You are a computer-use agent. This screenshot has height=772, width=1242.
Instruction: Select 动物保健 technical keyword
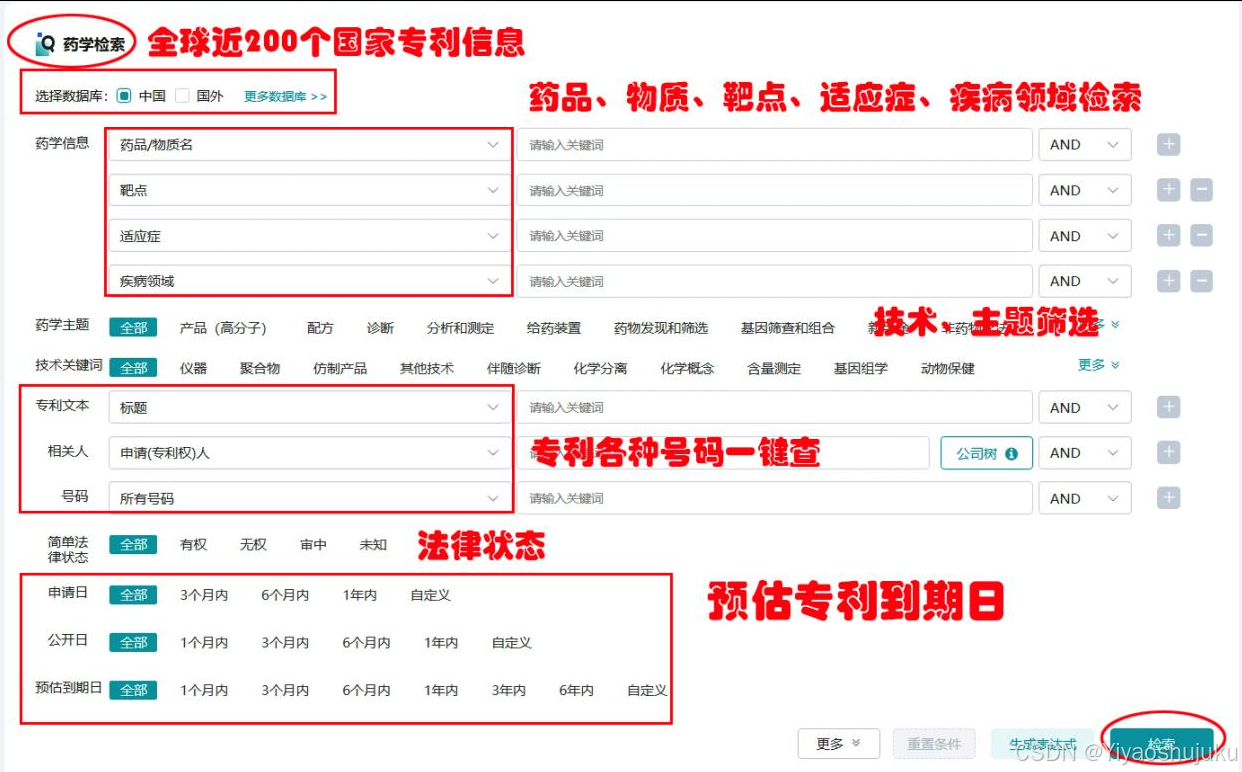tap(948, 368)
